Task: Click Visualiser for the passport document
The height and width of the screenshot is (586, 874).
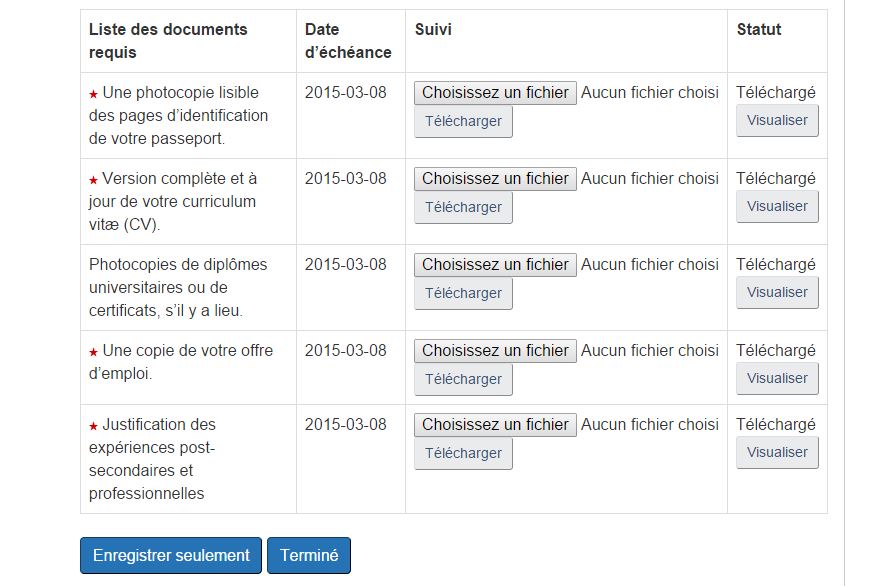Action: (777, 121)
